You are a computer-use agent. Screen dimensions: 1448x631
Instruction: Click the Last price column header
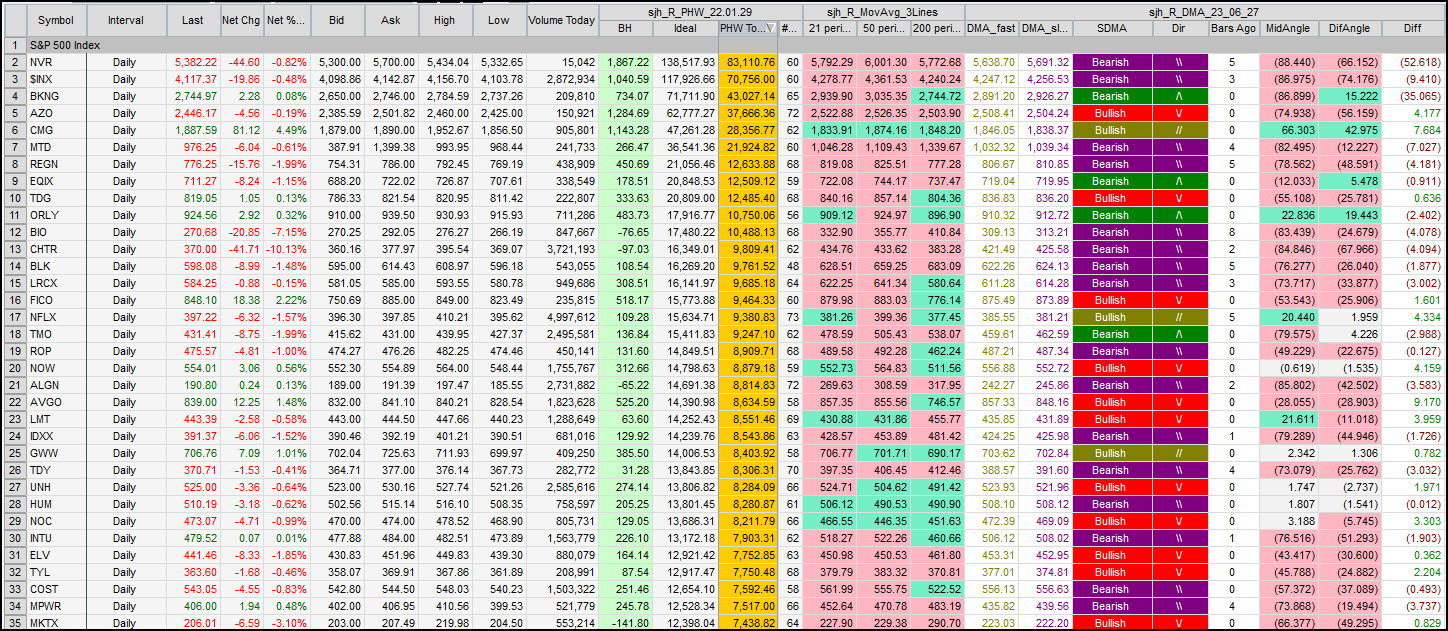click(x=192, y=20)
